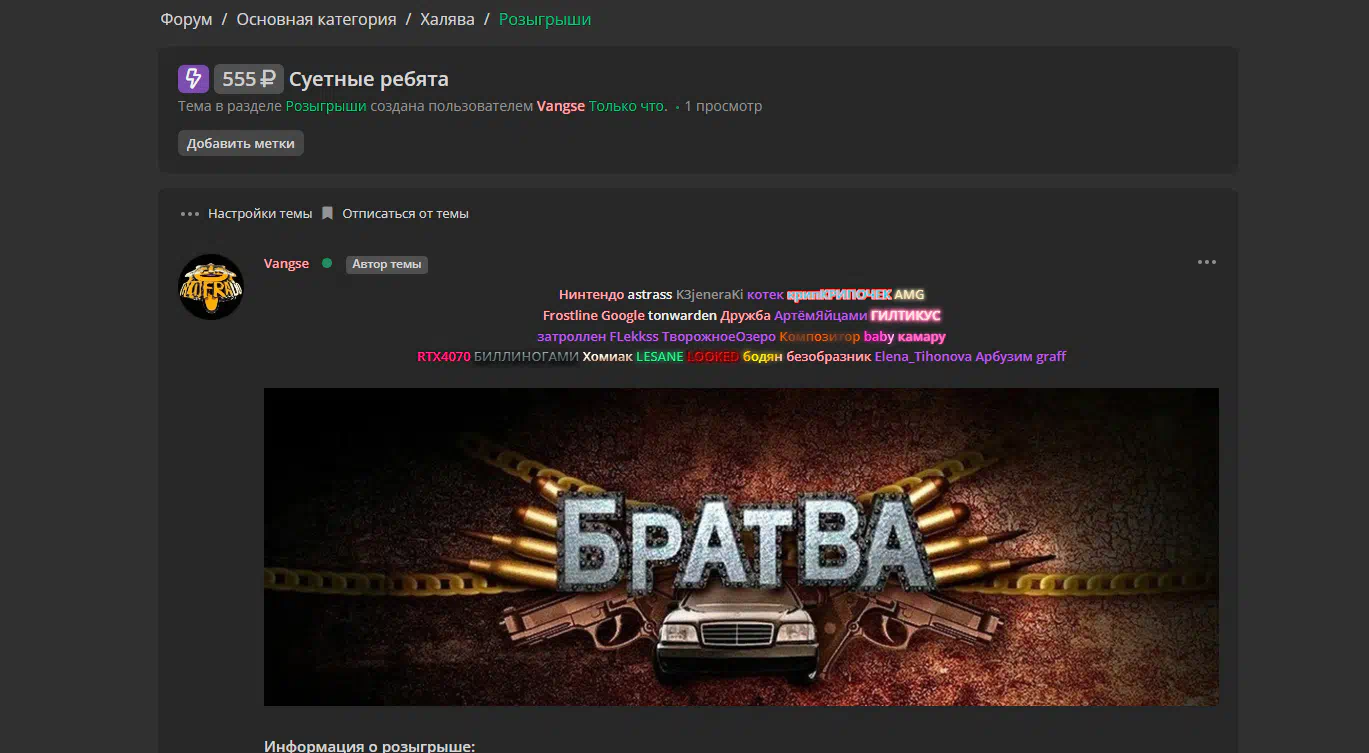1369x753 pixels.
Task: Open the three-dot post options menu
Action: click(1207, 262)
